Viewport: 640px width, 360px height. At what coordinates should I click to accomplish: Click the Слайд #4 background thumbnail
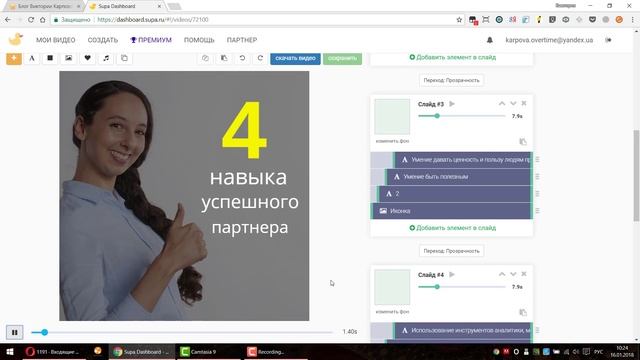coord(392,287)
